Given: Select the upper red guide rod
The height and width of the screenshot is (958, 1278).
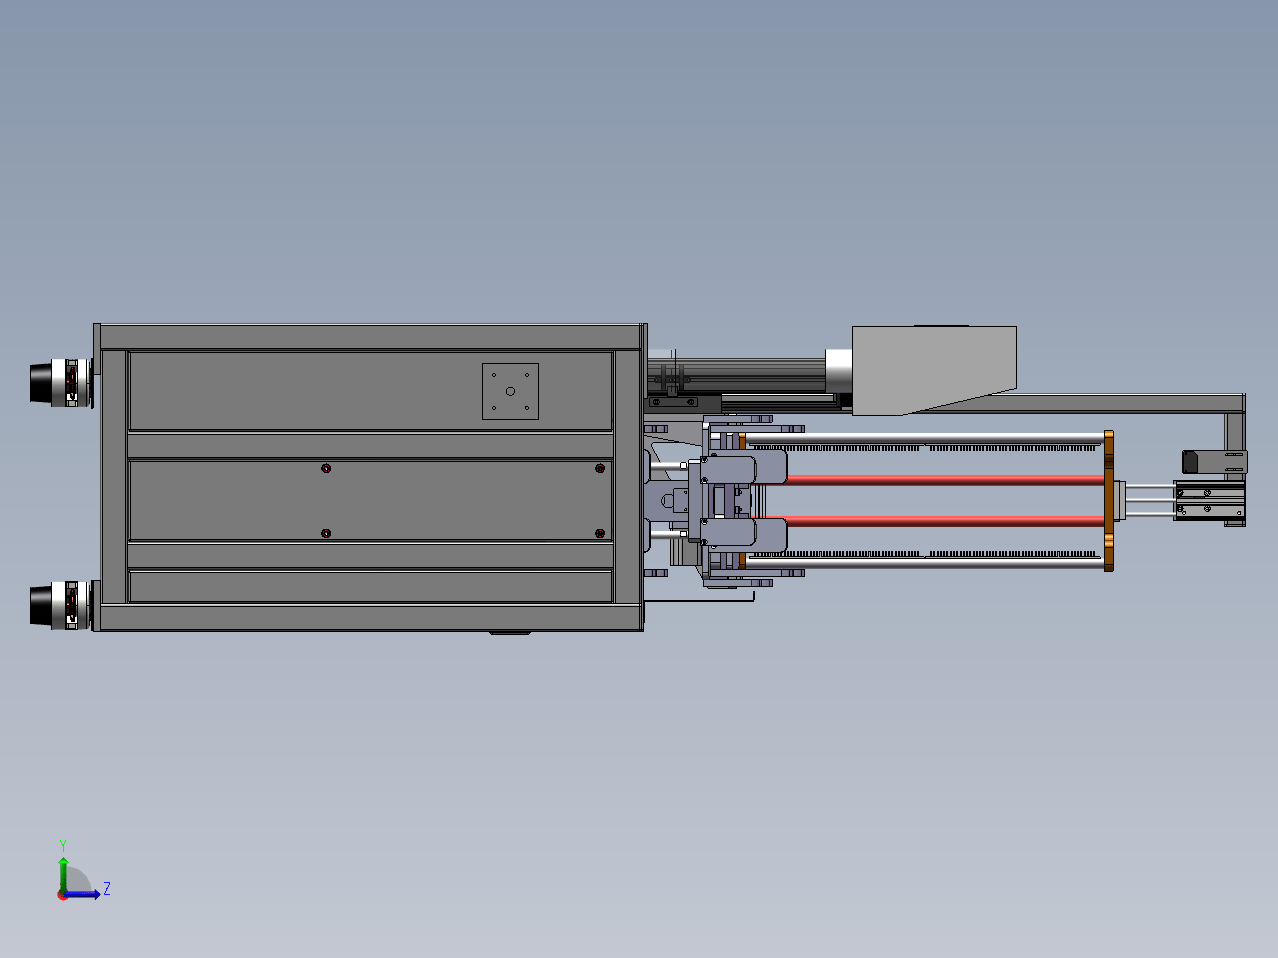Looking at the screenshot, I should [x=945, y=480].
